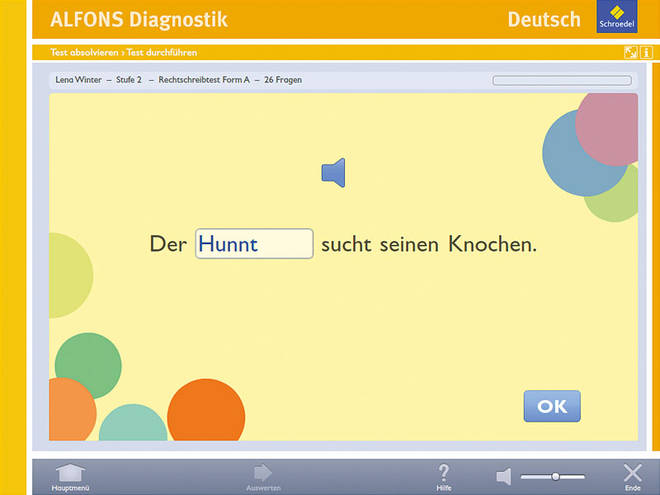Click the word input field containing Hunnt
Viewport: 660px width, 495px height.
254,244
